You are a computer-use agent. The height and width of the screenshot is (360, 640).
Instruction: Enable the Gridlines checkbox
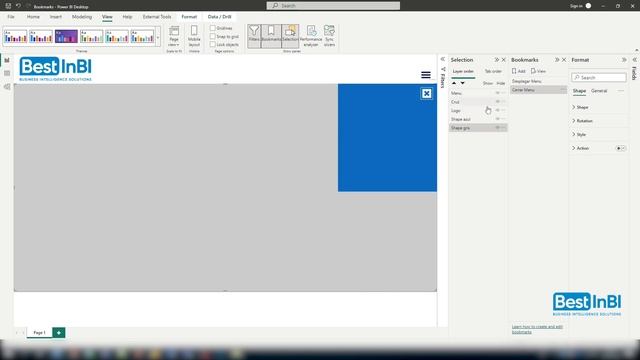pos(213,28)
